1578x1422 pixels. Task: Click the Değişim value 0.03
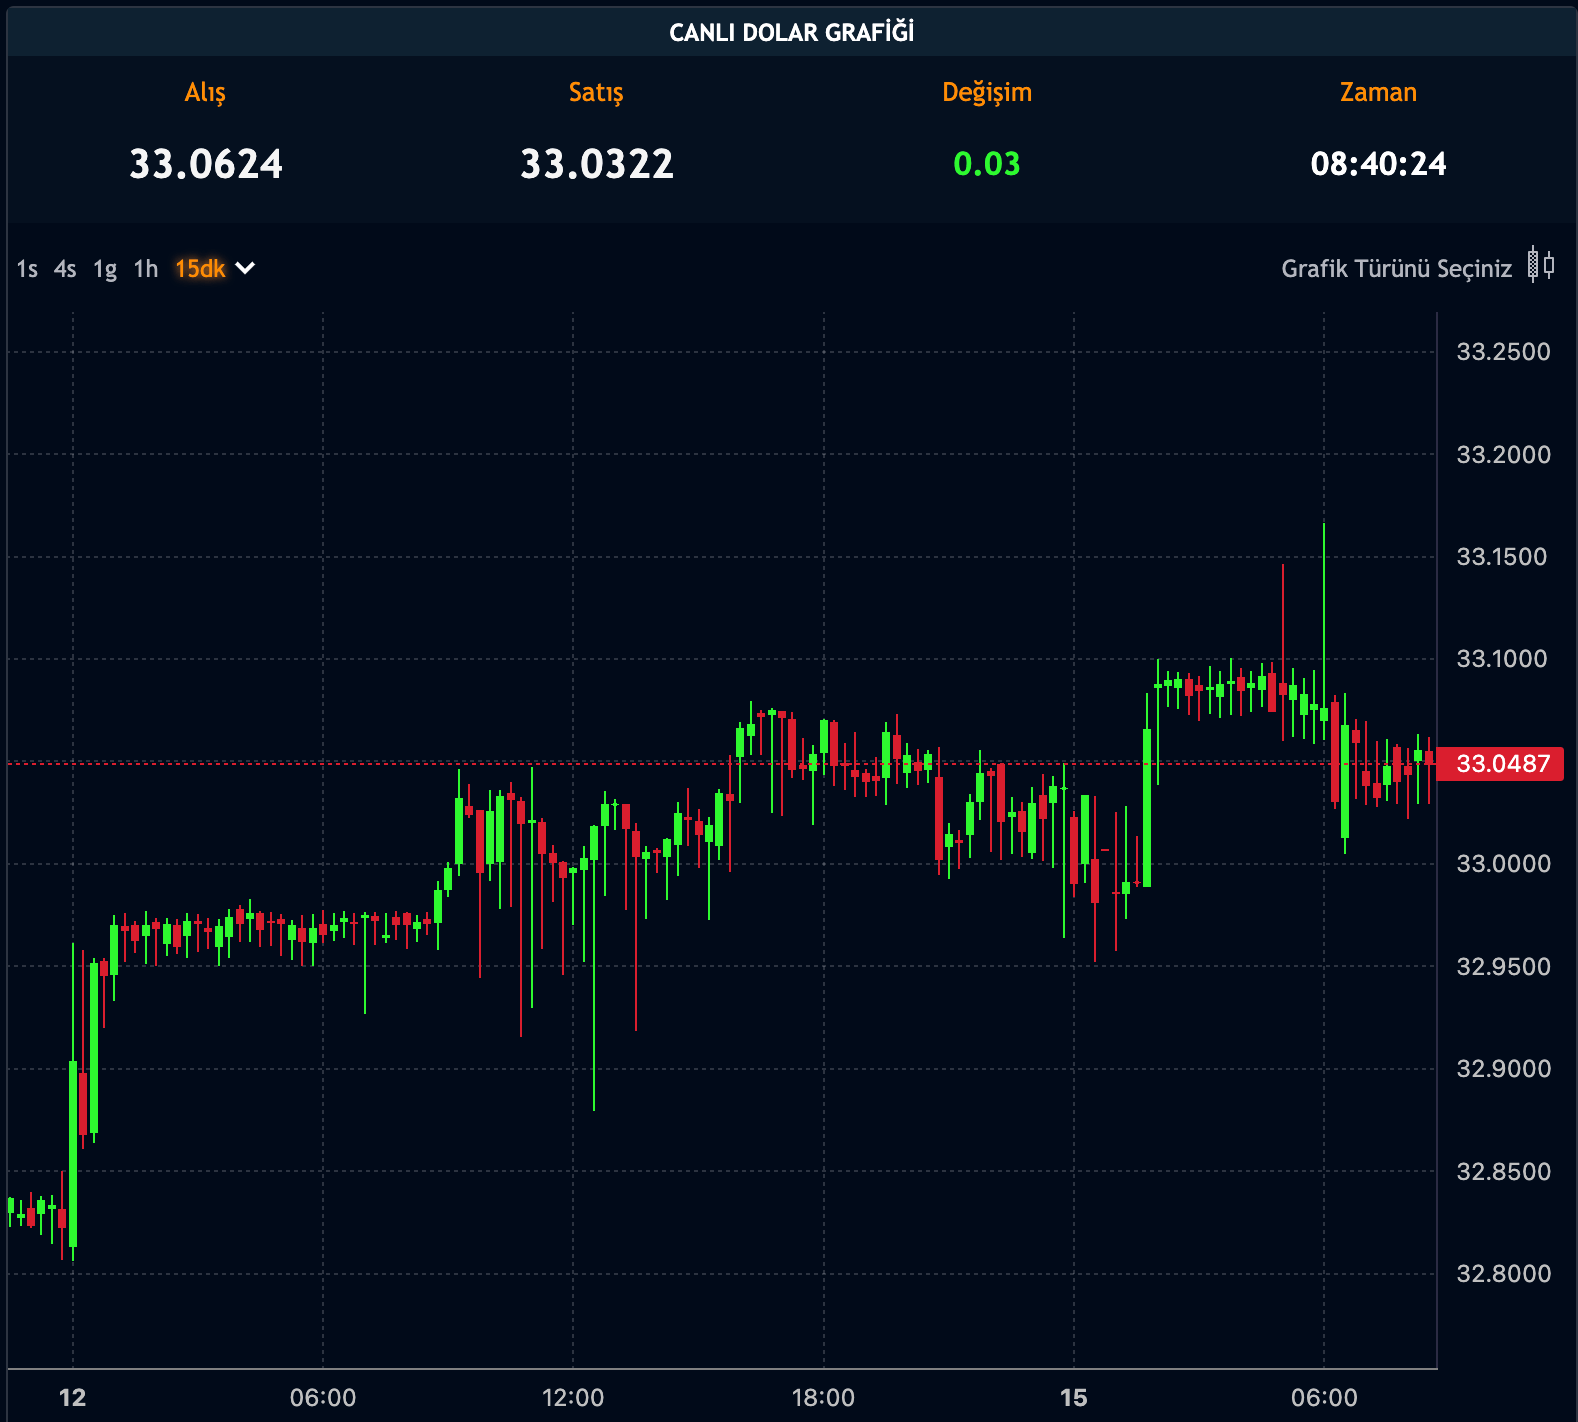click(987, 164)
